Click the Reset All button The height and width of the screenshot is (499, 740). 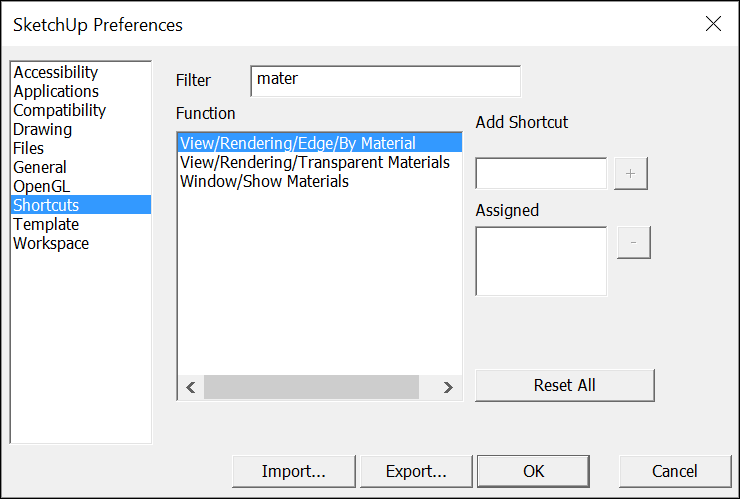click(x=564, y=385)
